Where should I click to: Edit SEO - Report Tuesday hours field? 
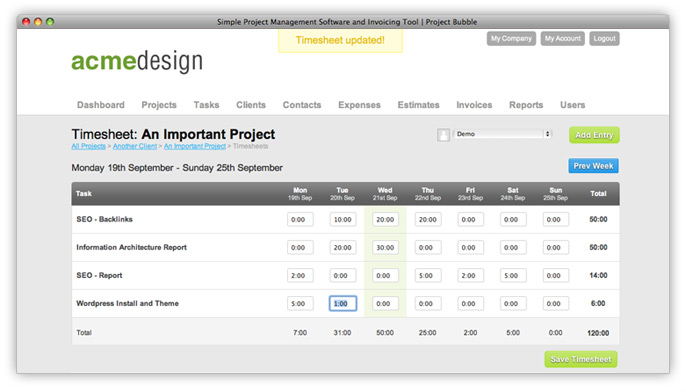pos(343,275)
